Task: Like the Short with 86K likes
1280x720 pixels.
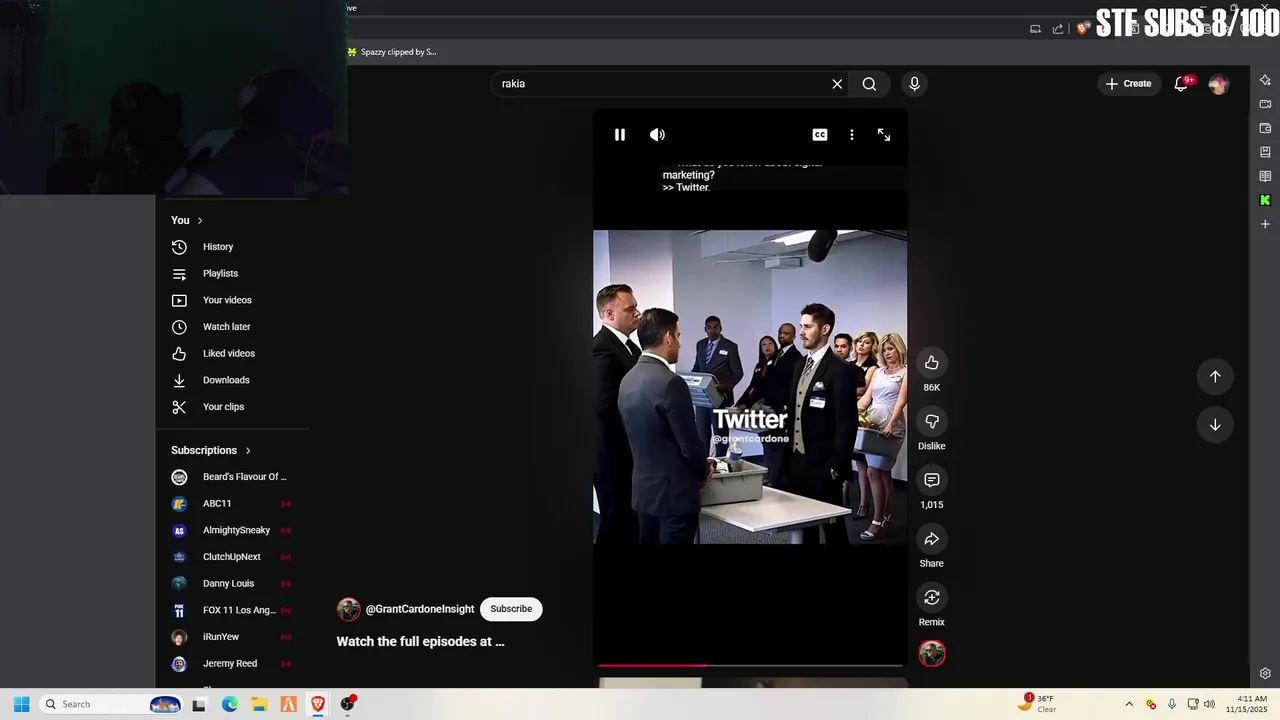Action: click(932, 363)
